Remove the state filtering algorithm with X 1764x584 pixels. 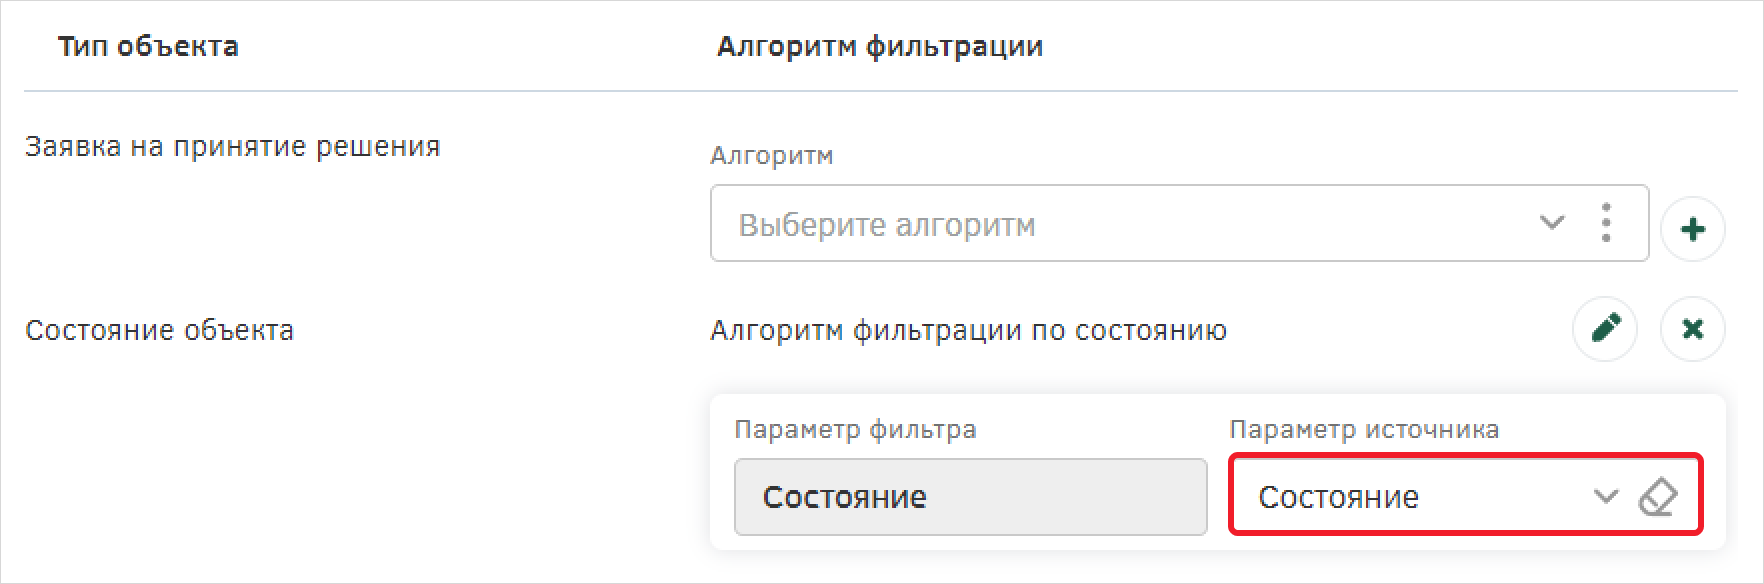click(1693, 328)
